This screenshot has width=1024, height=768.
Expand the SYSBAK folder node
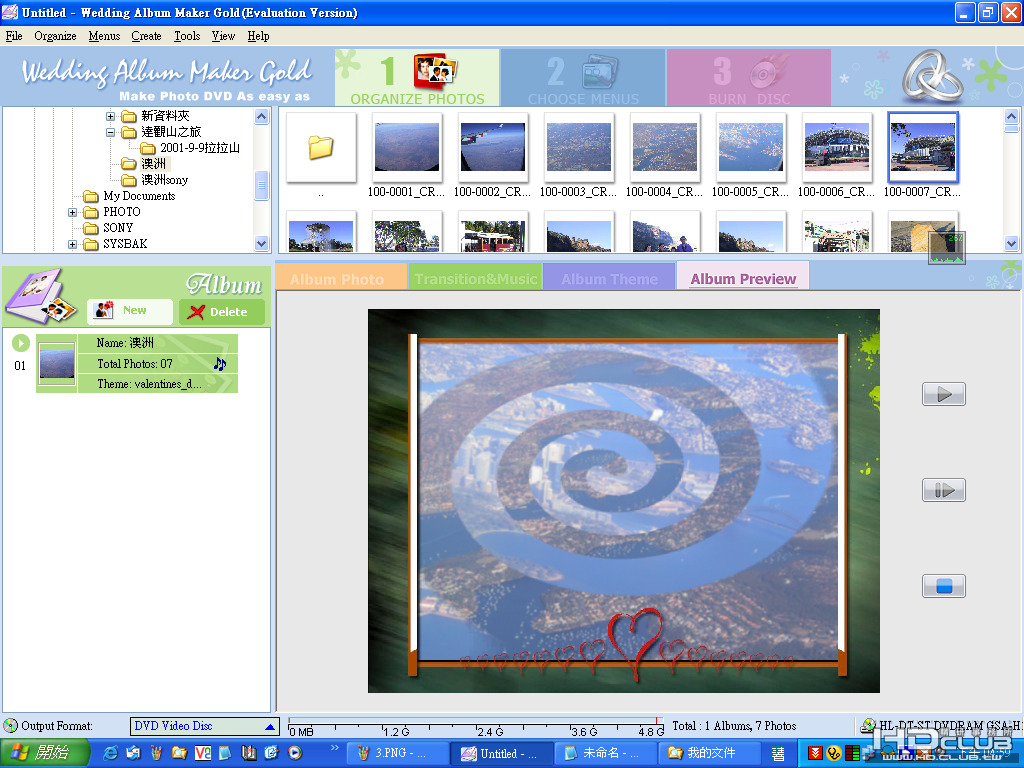[x=72, y=244]
